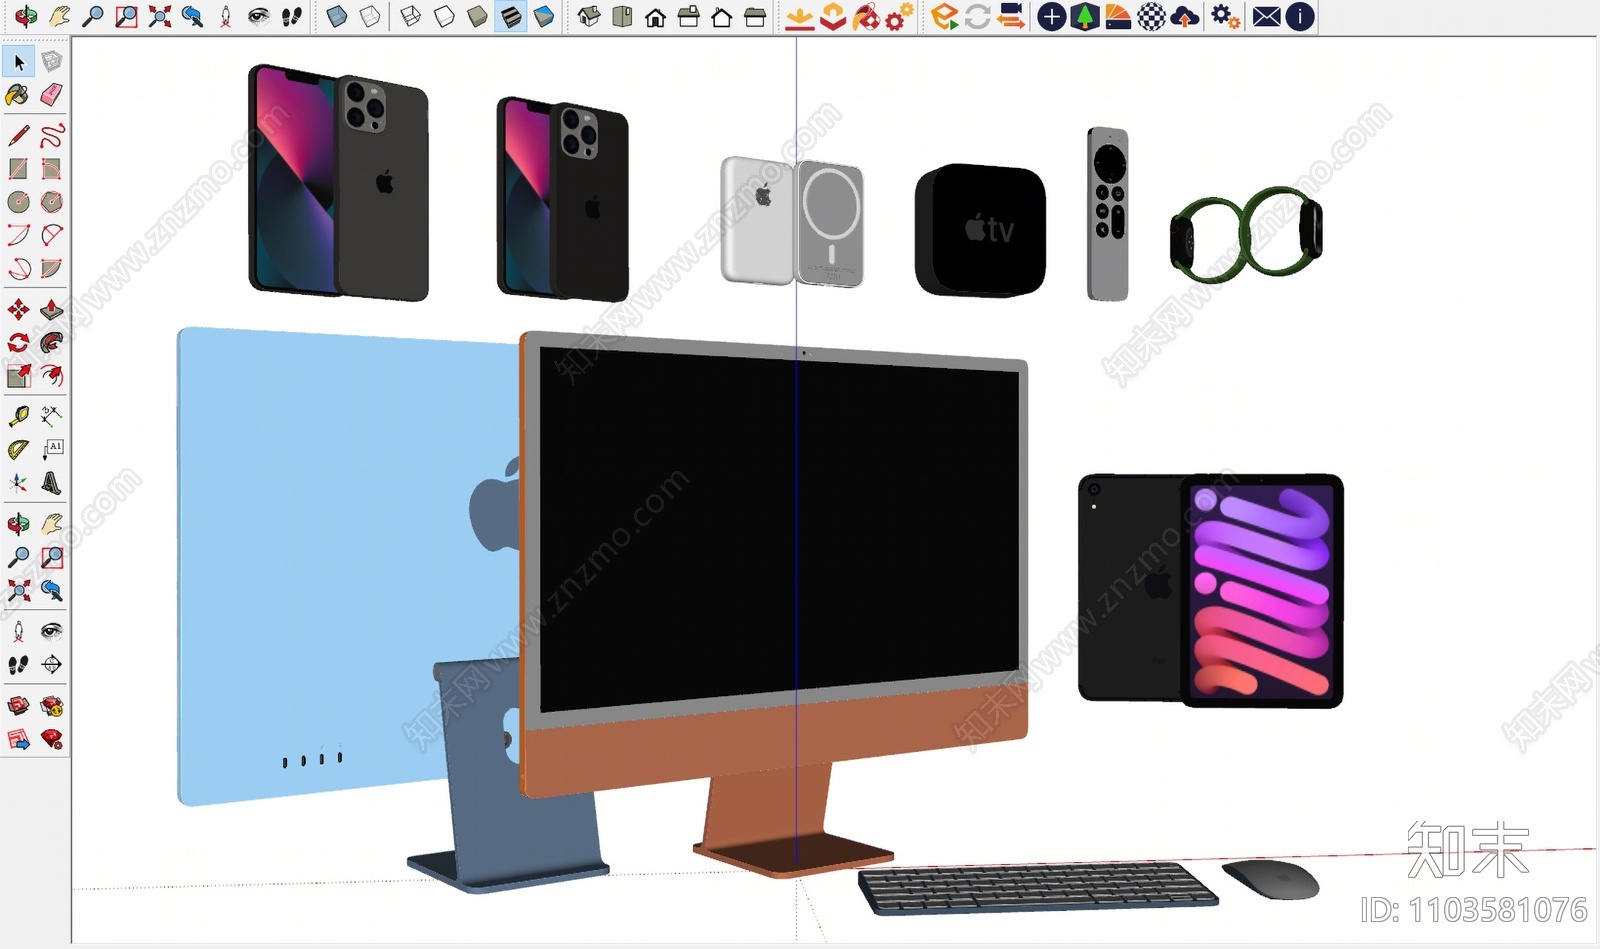Switch to Hidden Line face style
This screenshot has width=1600, height=949.
tap(444, 16)
